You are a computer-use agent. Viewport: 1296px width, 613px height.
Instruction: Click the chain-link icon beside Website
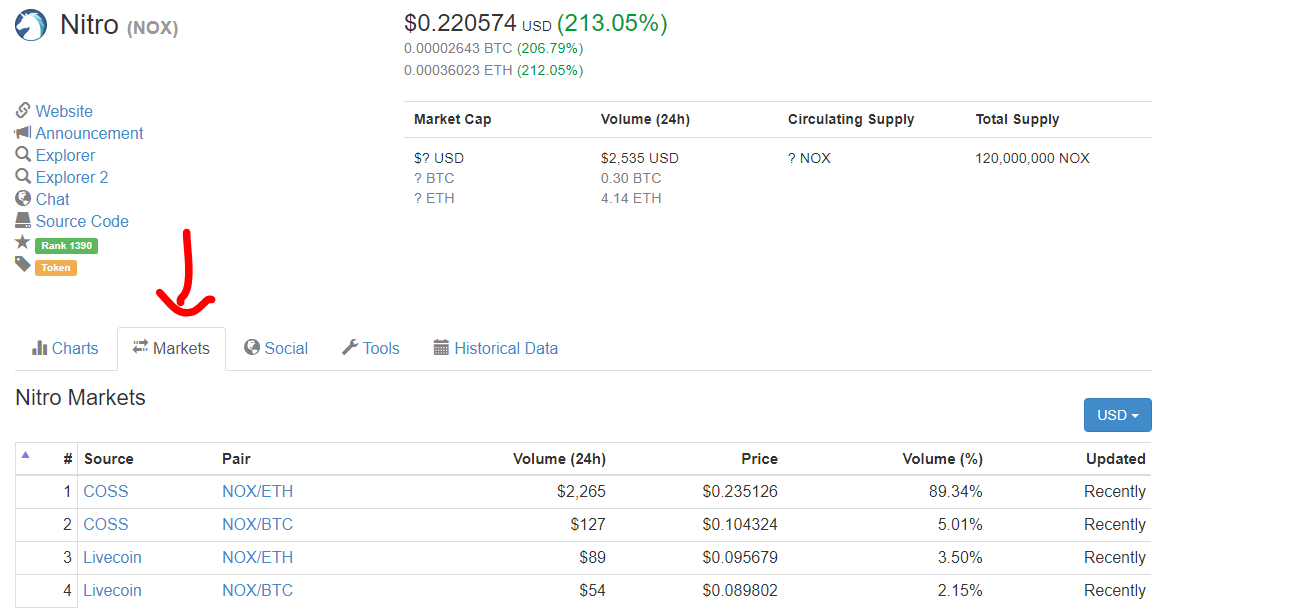point(23,111)
